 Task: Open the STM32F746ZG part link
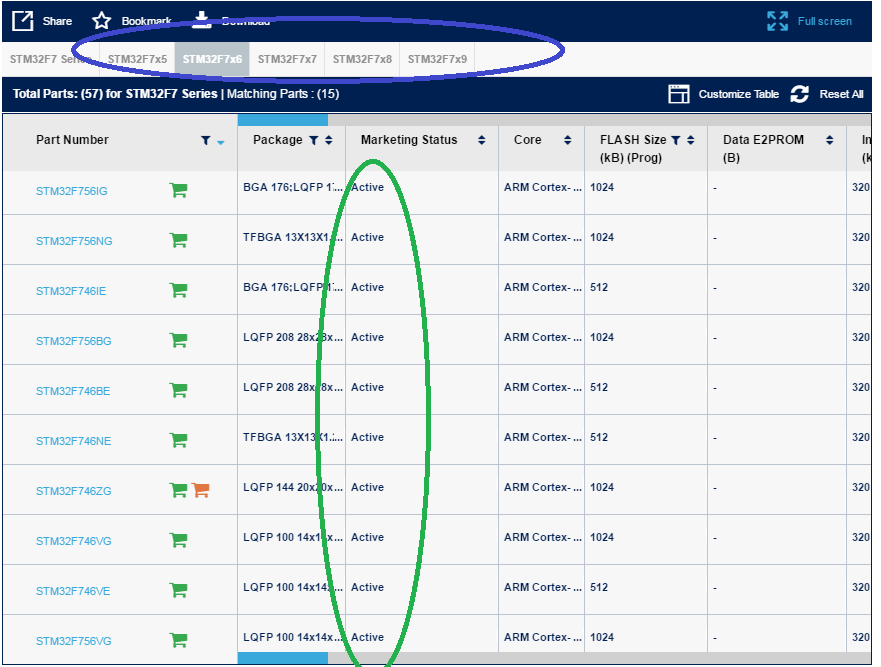(74, 491)
